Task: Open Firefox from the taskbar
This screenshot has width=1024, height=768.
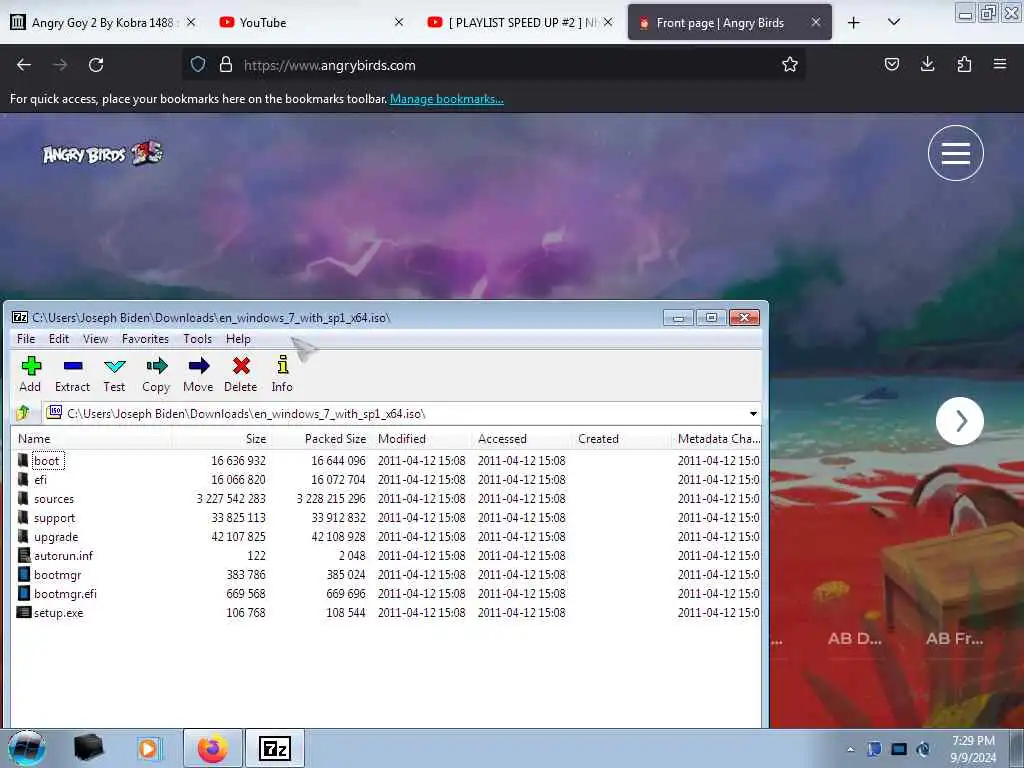Action: (x=213, y=748)
